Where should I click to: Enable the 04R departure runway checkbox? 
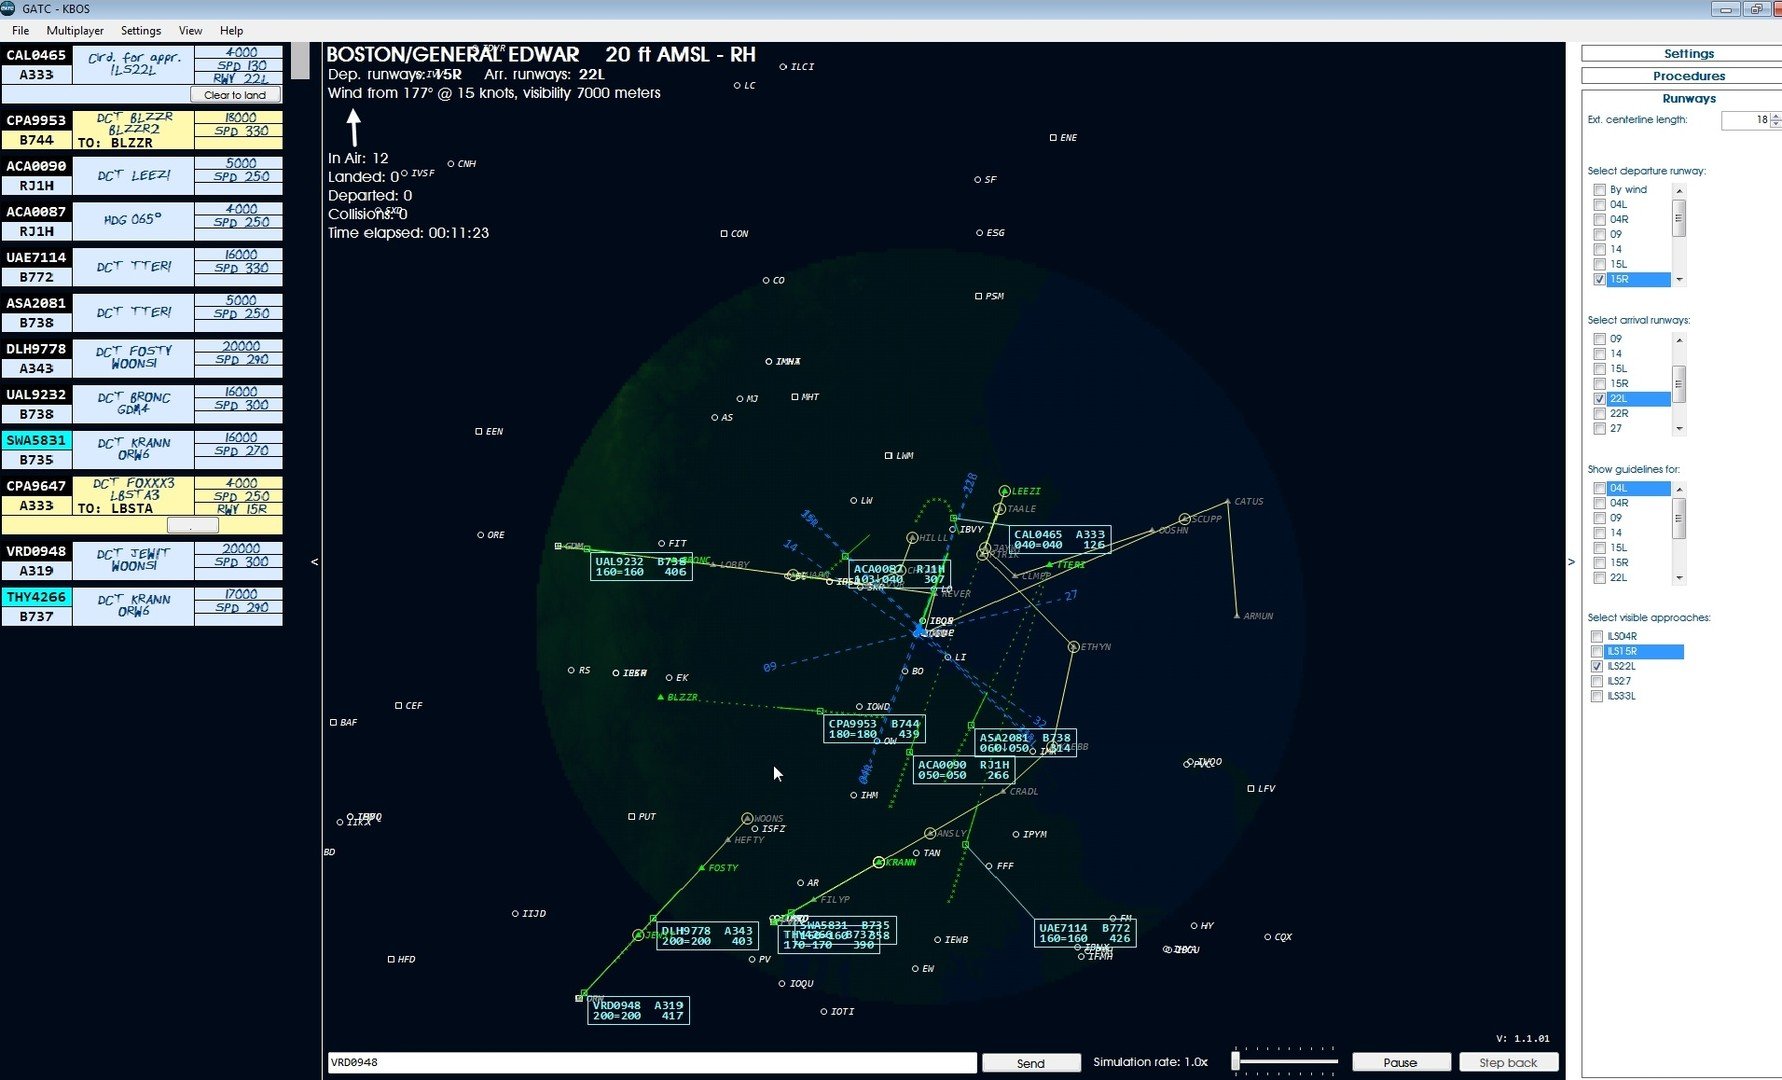(x=1600, y=218)
